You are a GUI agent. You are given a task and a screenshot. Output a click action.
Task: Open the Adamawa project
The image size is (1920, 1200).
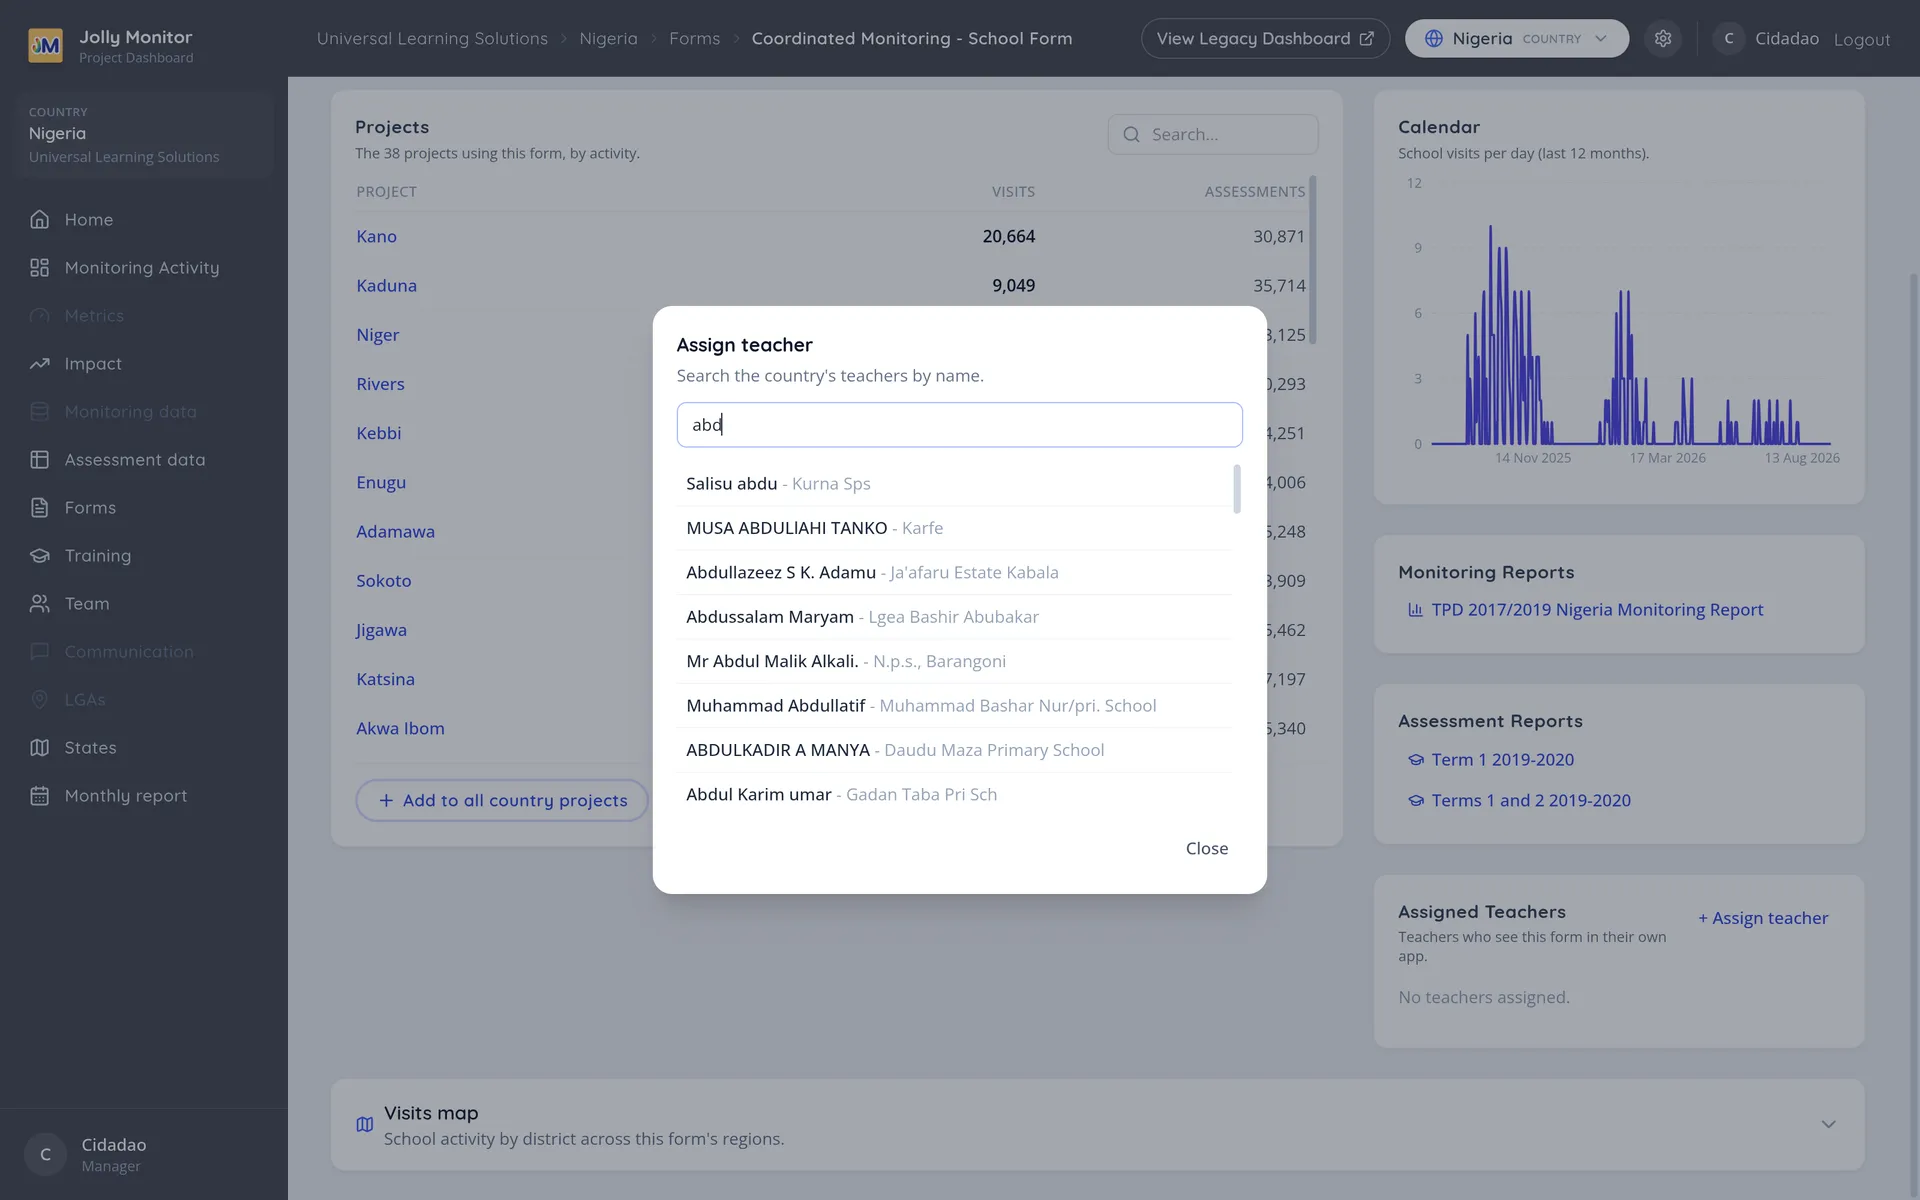(x=395, y=532)
